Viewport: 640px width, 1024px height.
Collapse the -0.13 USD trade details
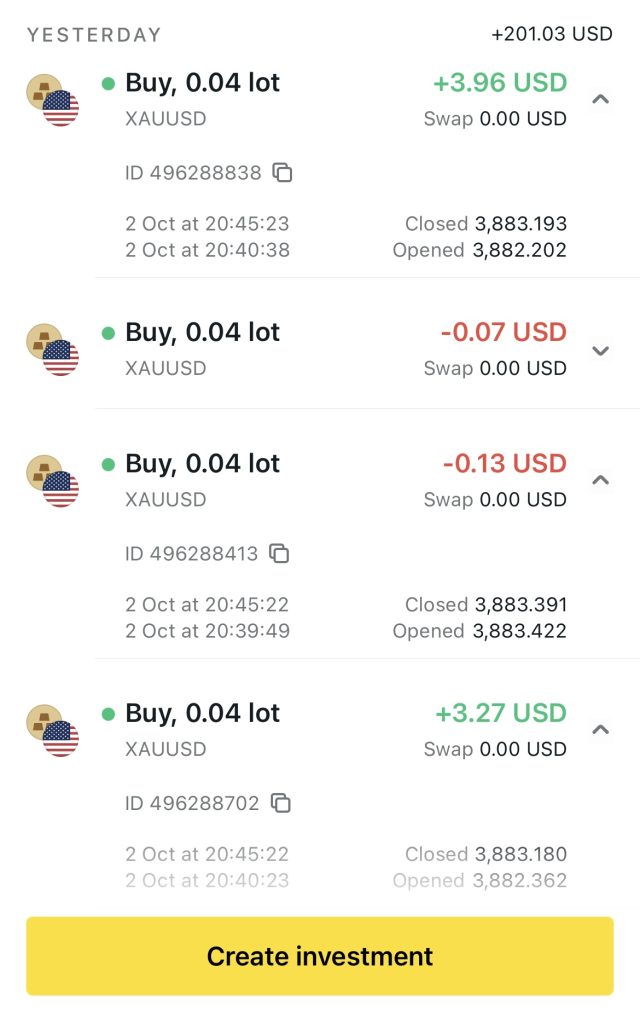(x=600, y=480)
